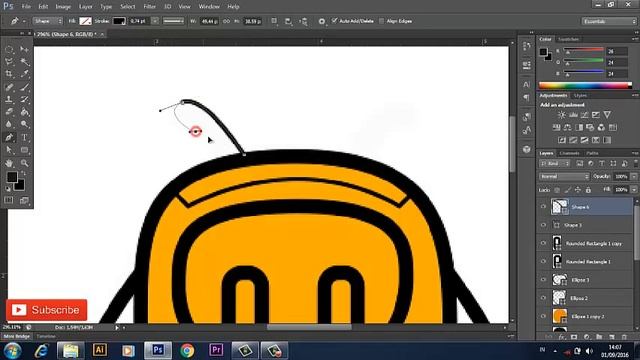
Task: Open the Opacity slider dropdown
Action: coord(634,177)
